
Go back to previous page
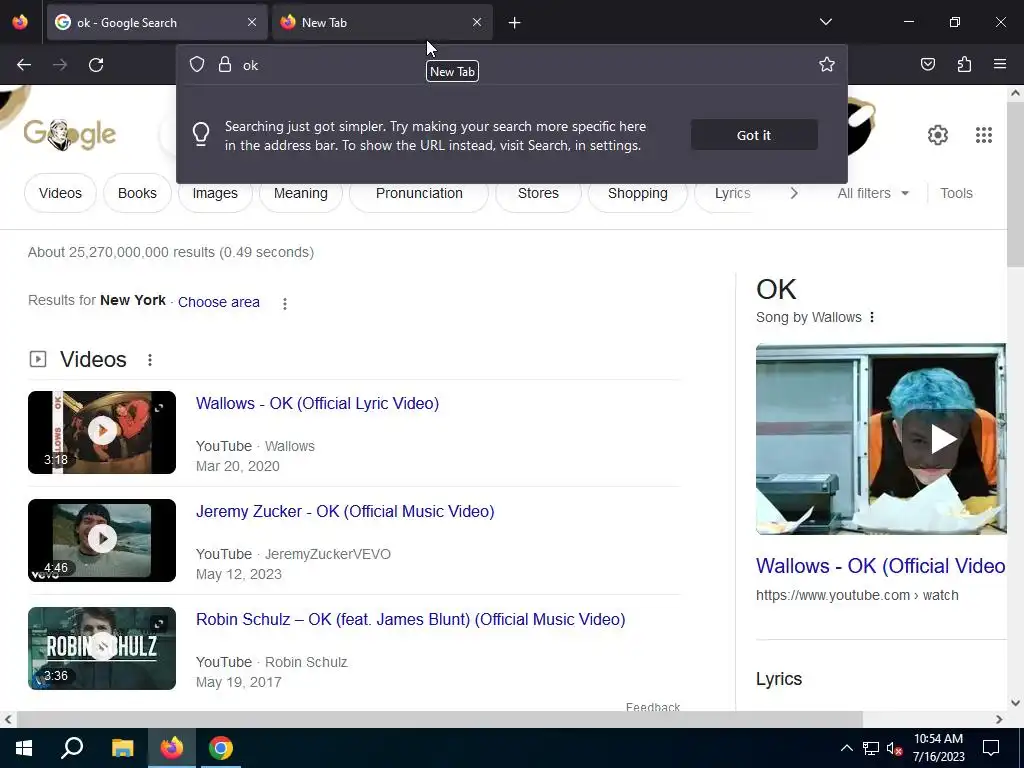[x=24, y=65]
